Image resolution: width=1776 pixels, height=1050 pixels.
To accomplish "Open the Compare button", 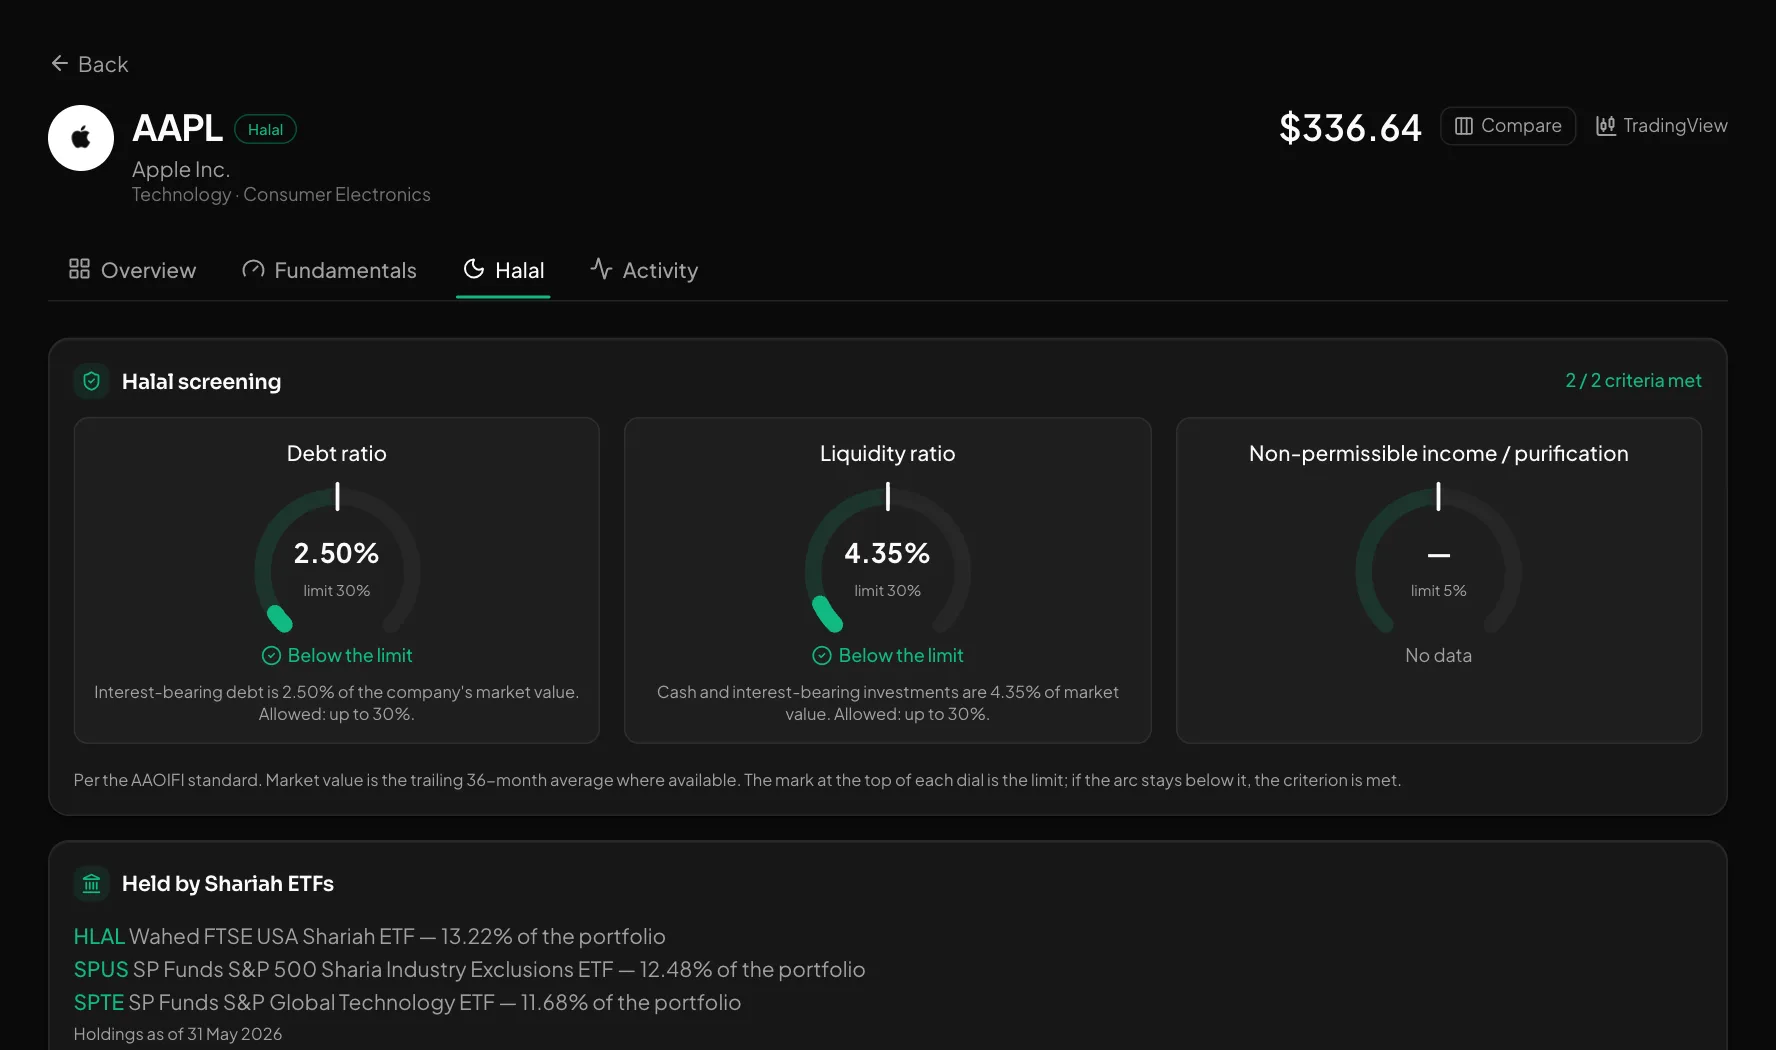I will [1508, 126].
